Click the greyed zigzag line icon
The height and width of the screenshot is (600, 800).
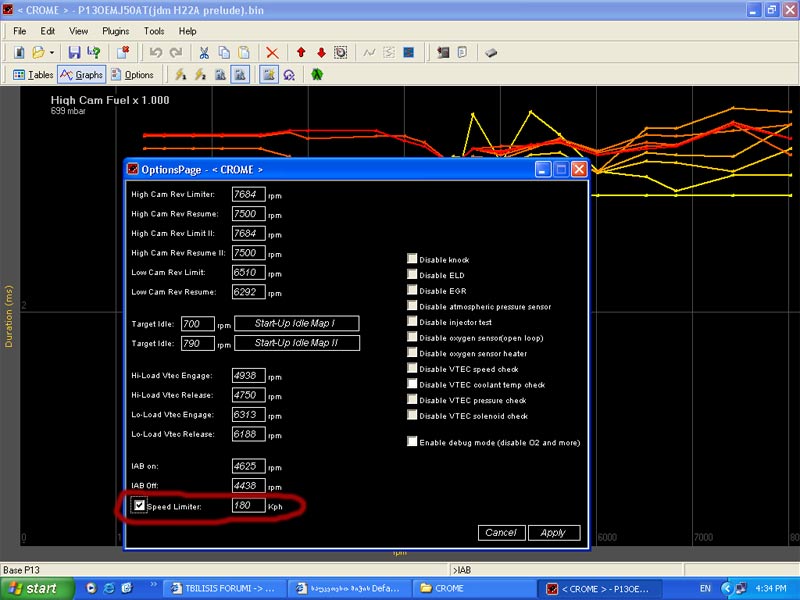click(x=369, y=52)
